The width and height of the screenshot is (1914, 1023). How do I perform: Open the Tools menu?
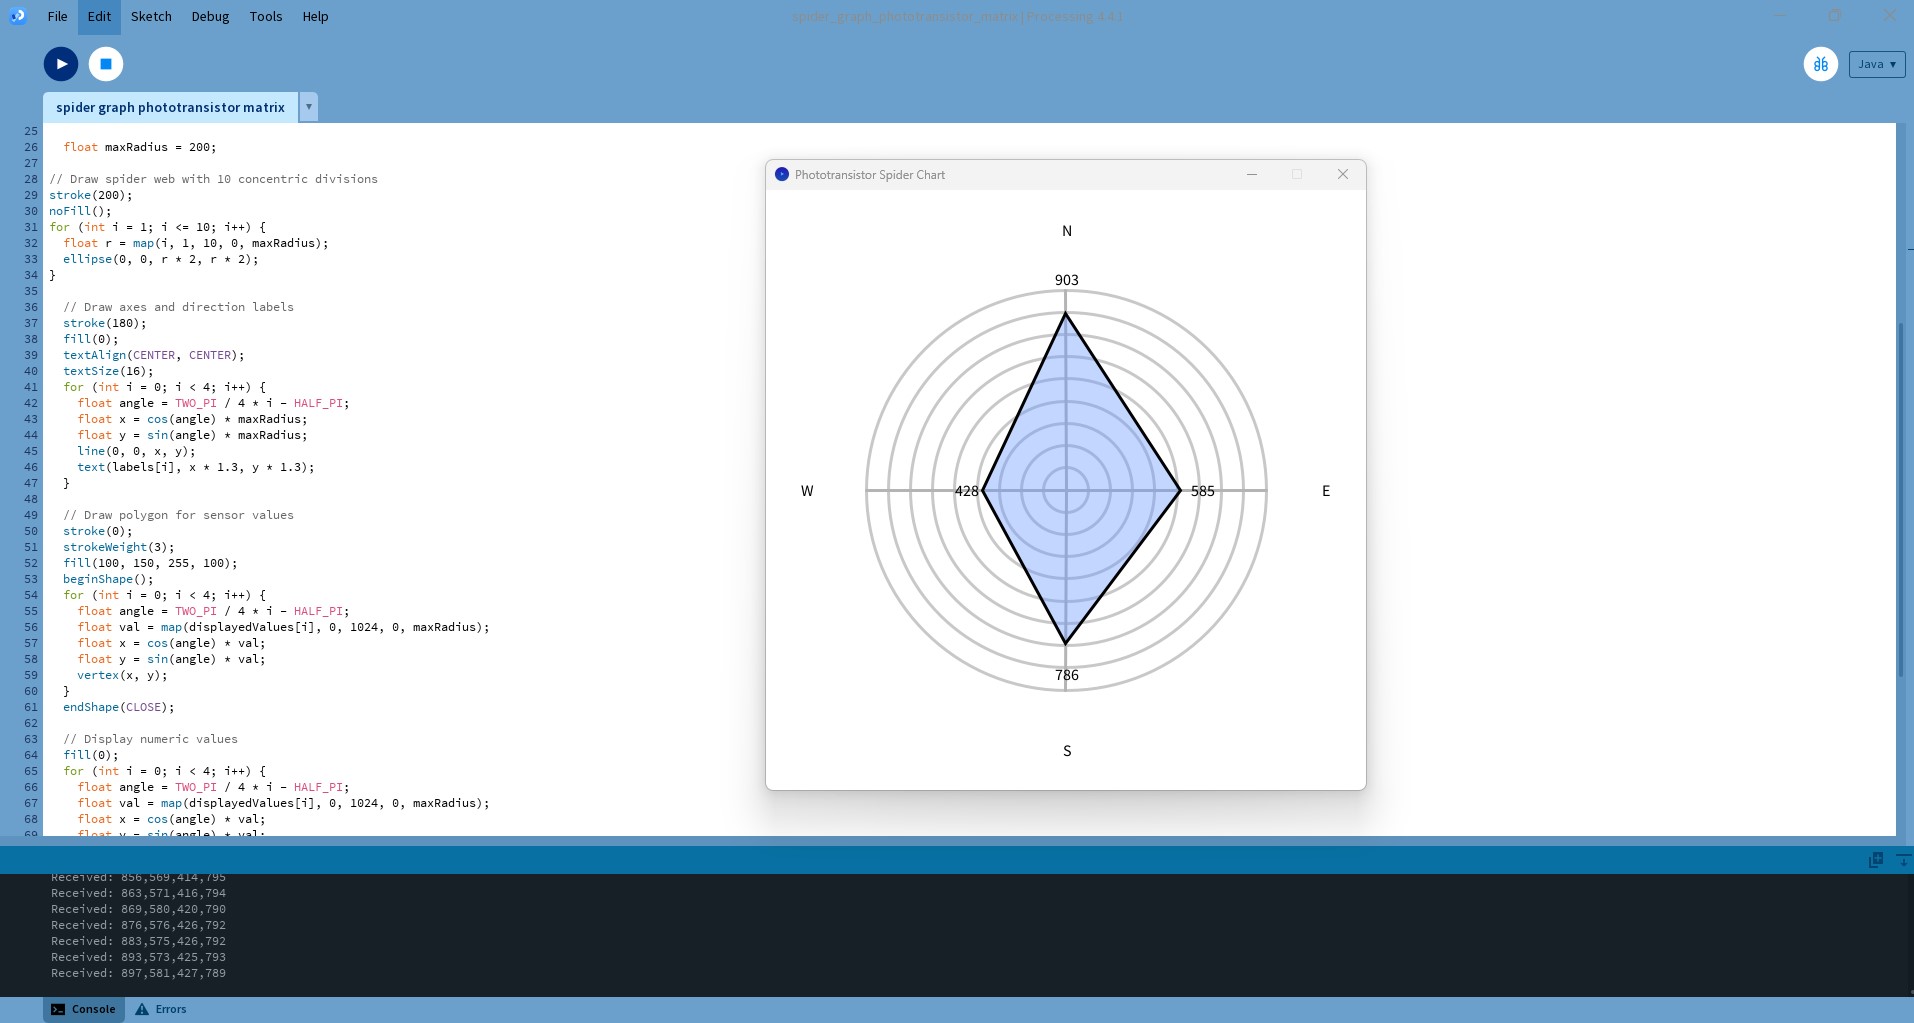266,16
